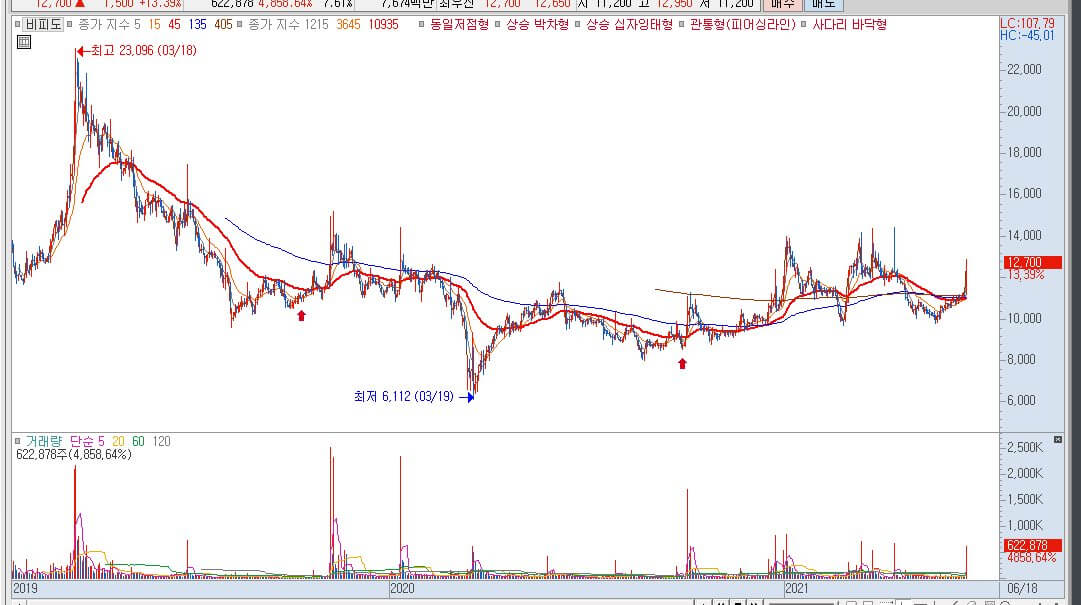Toggle the square before 종가 지수 5

tap(70, 25)
